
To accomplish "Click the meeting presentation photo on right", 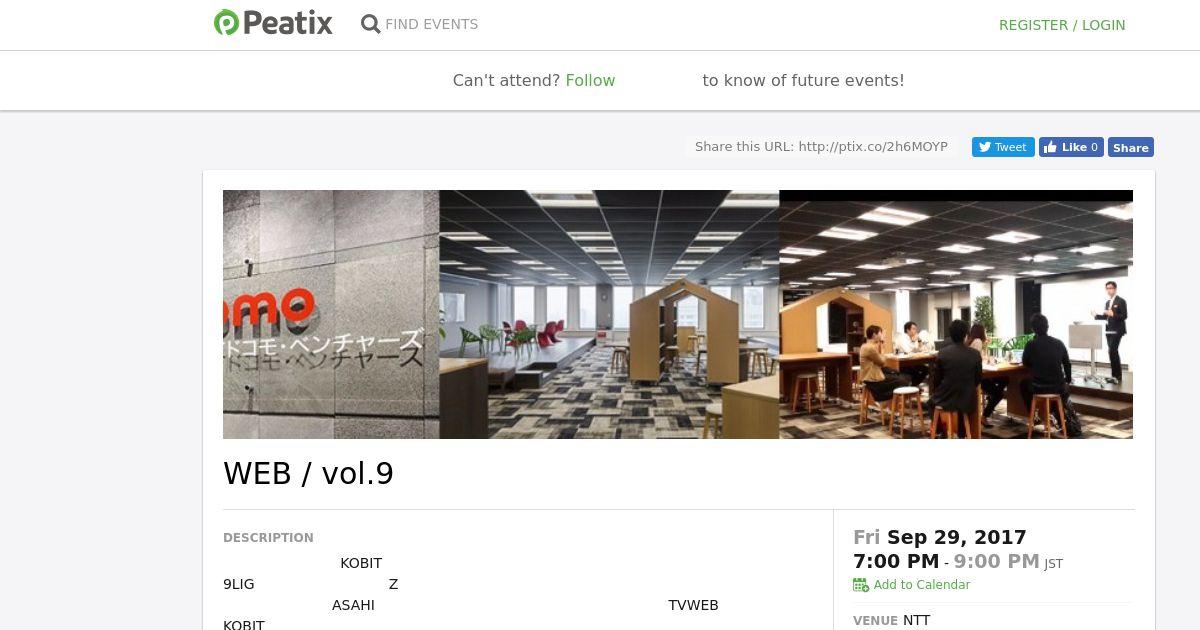I will (956, 314).
